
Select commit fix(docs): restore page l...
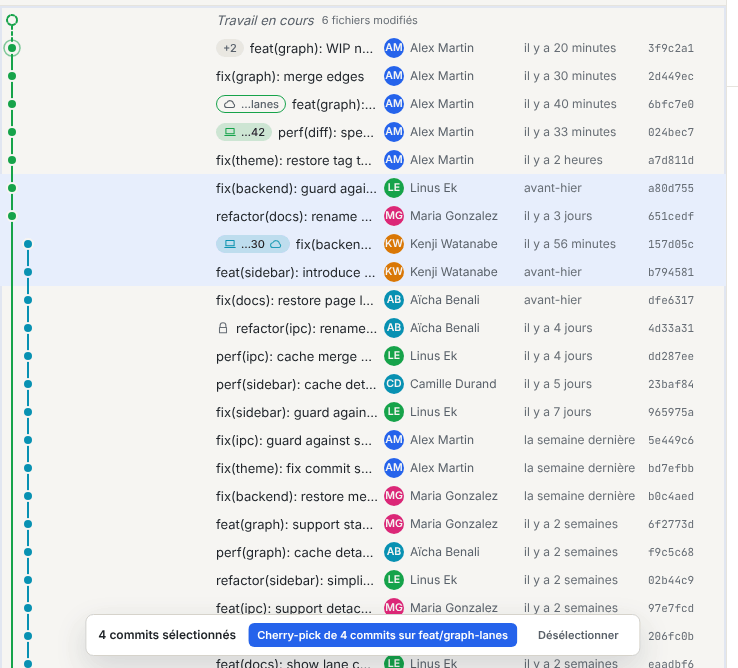coord(295,300)
